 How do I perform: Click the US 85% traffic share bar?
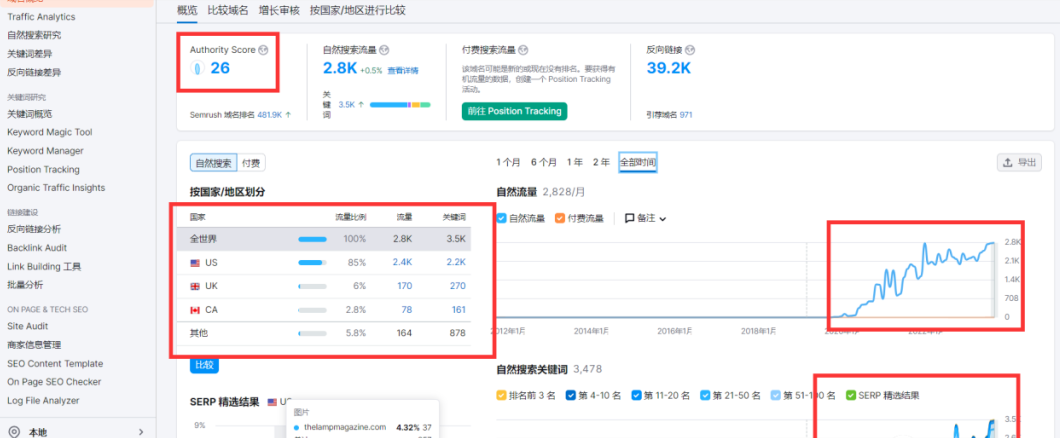point(312,262)
